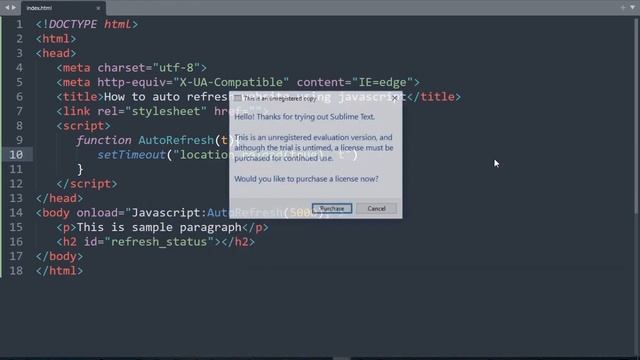
Task: Click the closing script tag on line 12
Action: pos(87,184)
